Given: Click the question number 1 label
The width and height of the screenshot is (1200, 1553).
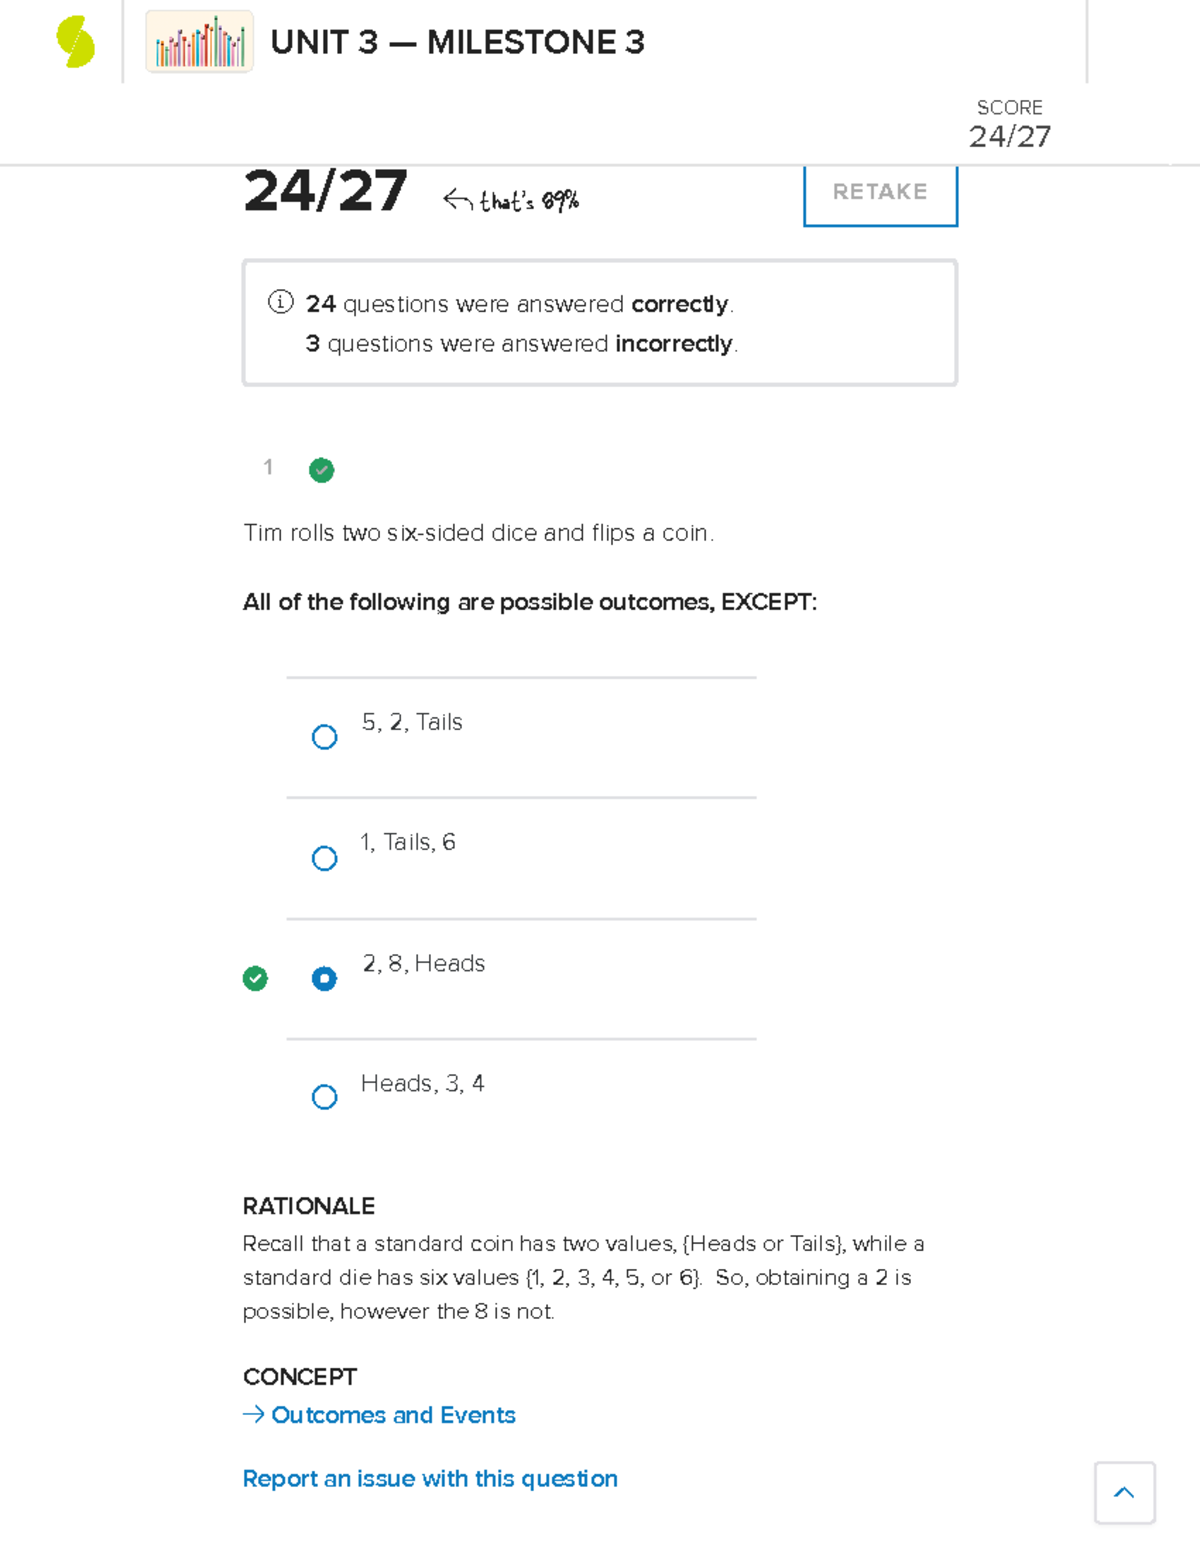Looking at the screenshot, I should point(268,467).
